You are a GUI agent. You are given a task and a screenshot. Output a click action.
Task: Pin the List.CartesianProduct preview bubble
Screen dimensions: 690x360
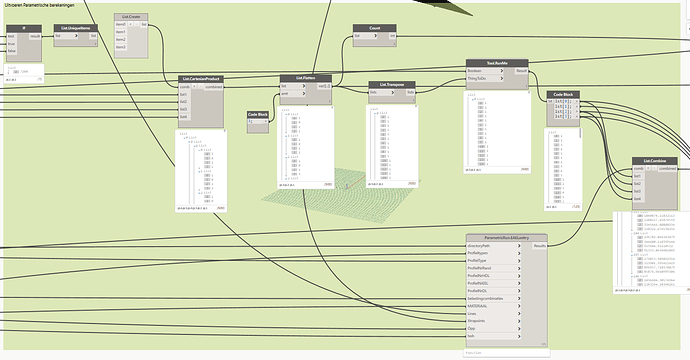point(225,131)
